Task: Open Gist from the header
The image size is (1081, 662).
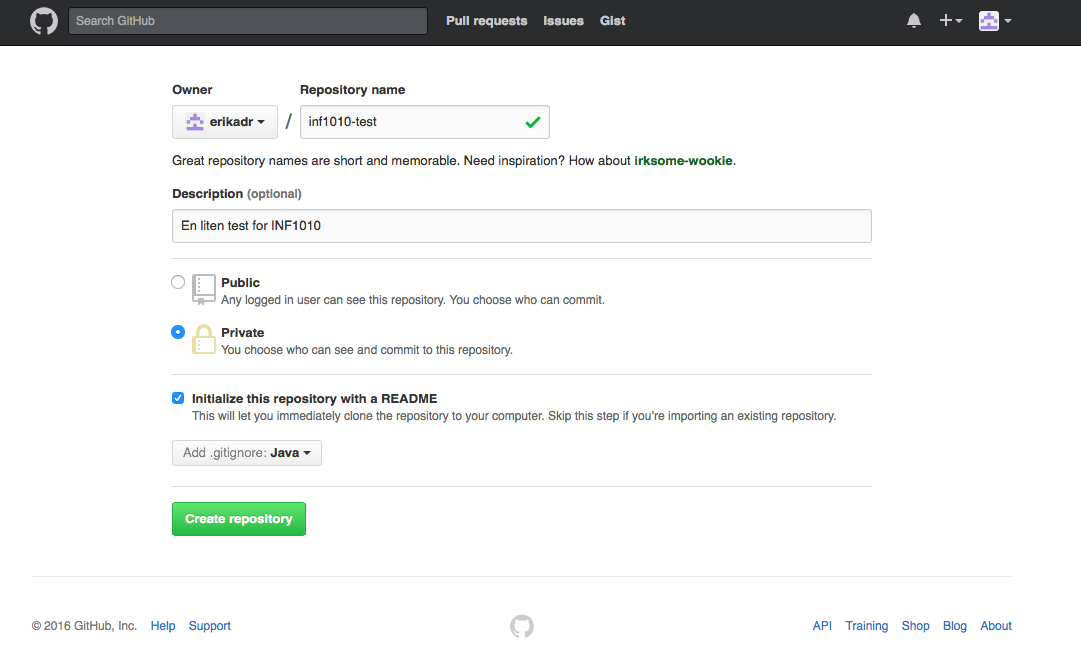Action: point(612,21)
